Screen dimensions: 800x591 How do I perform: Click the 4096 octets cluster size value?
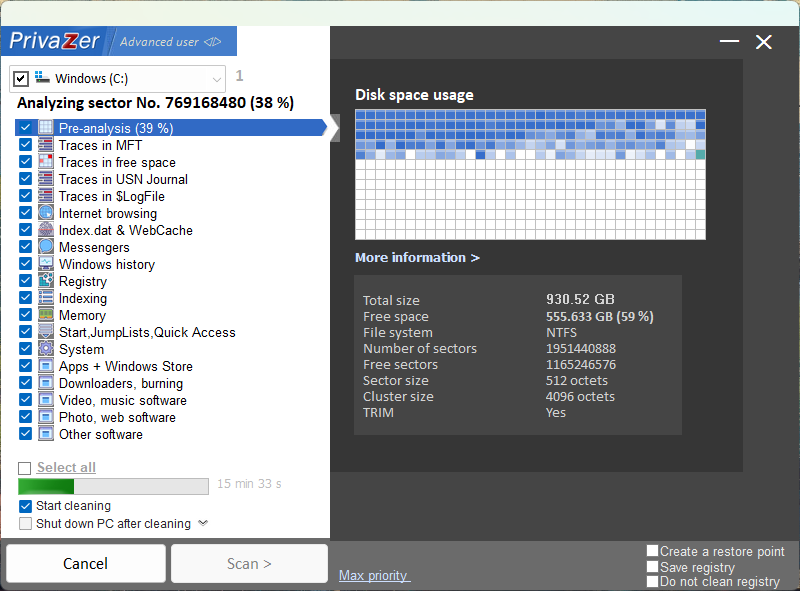click(580, 397)
